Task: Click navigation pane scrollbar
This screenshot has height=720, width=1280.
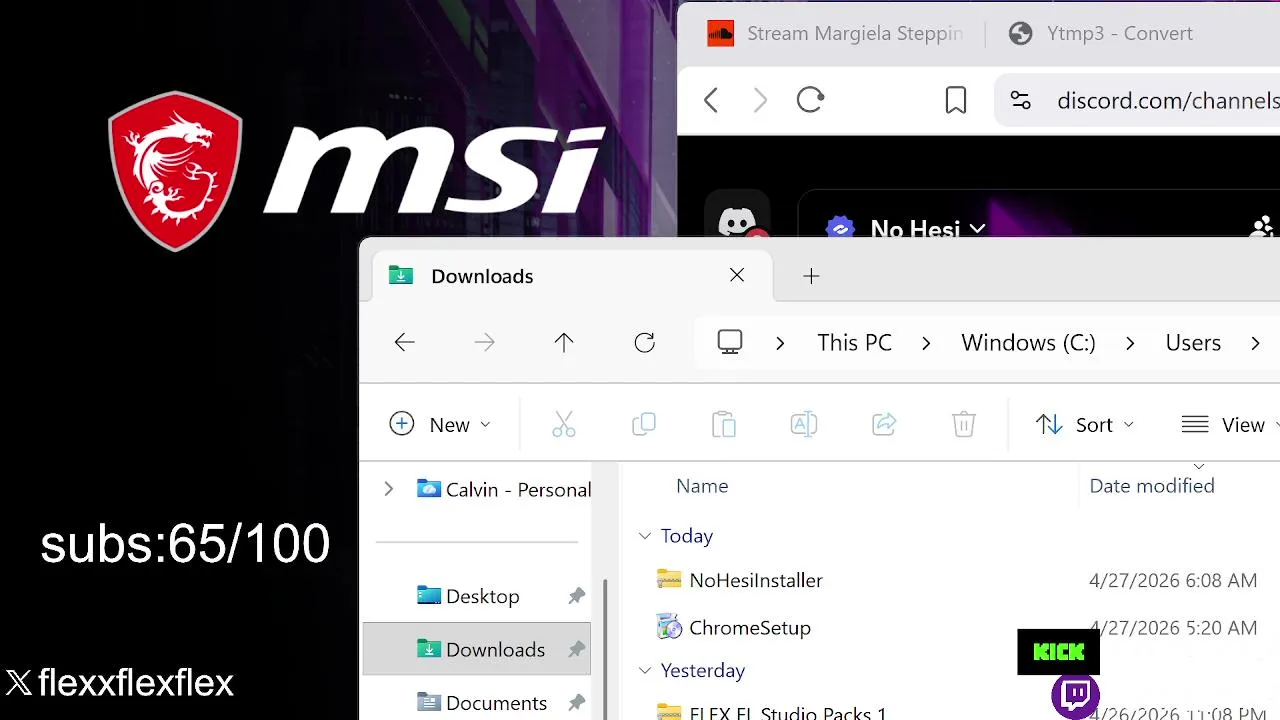Action: [604, 650]
